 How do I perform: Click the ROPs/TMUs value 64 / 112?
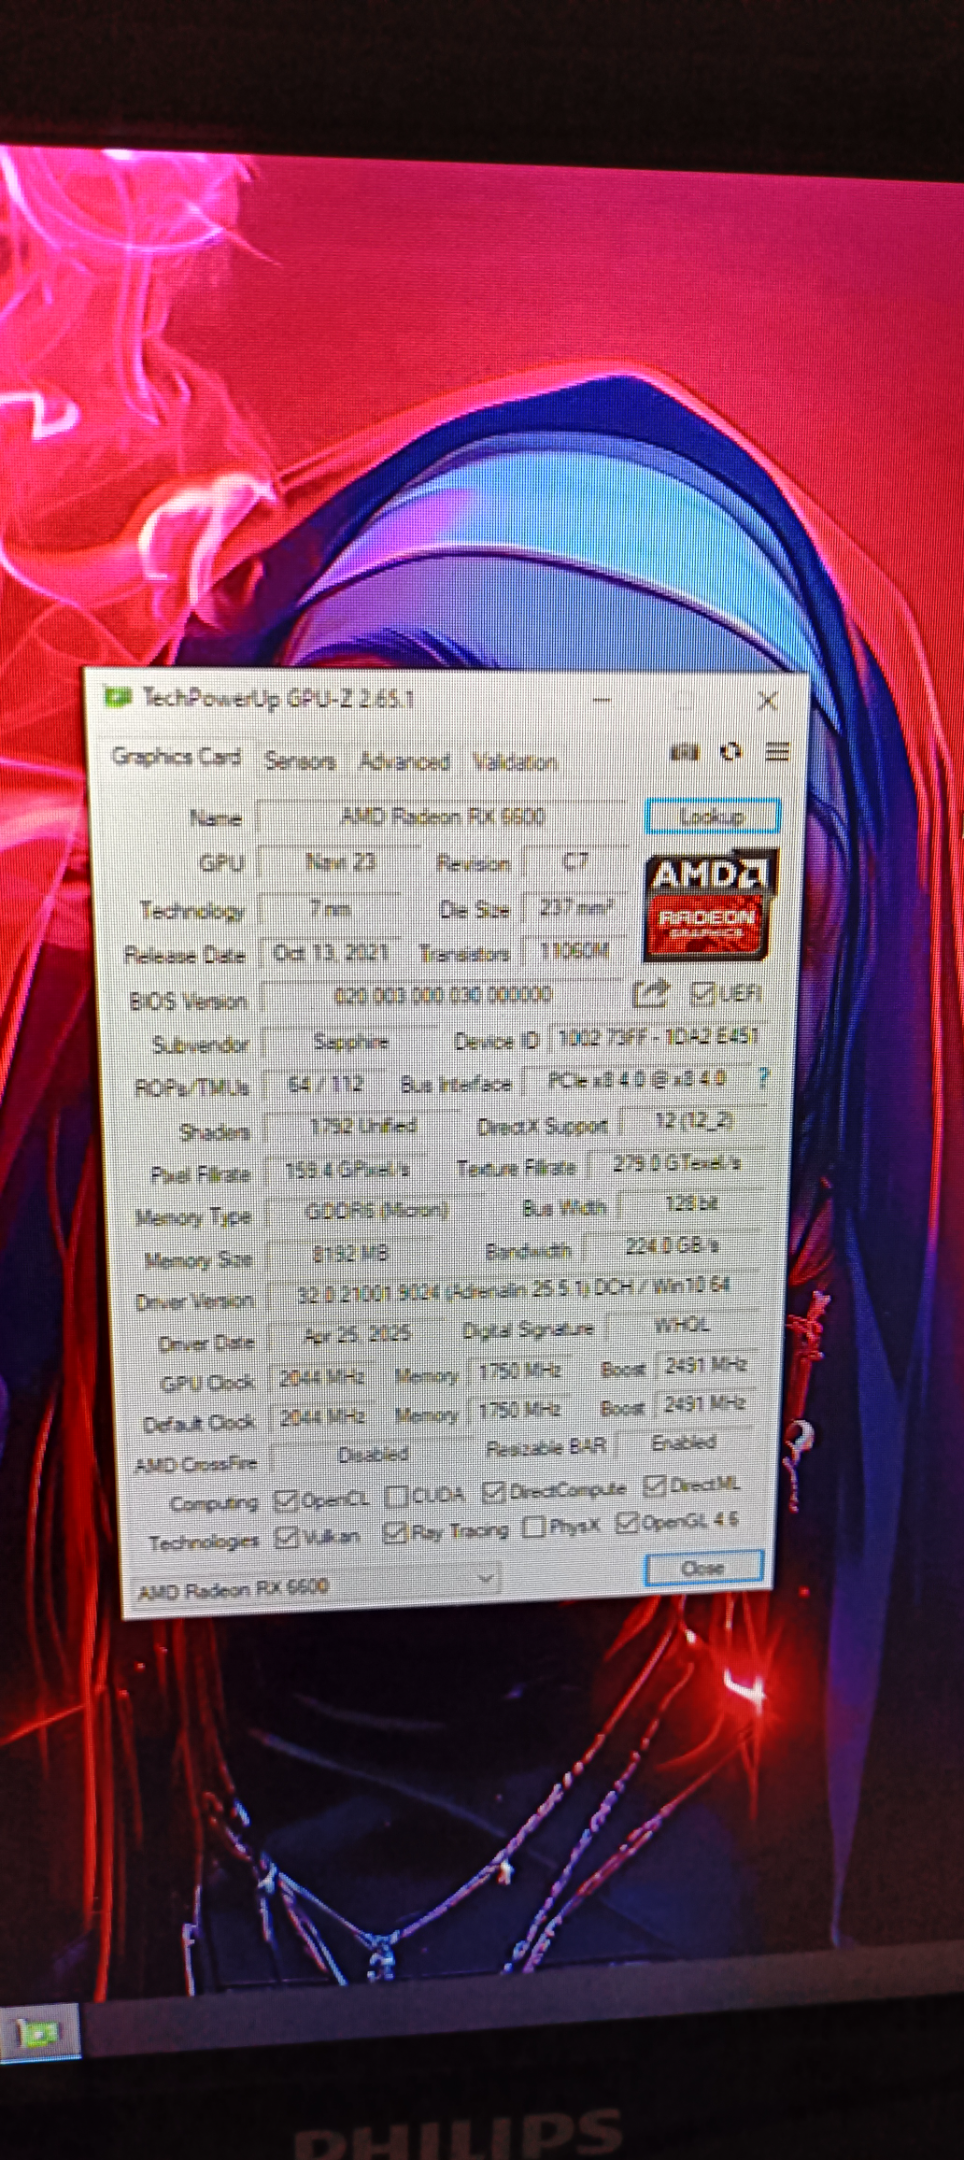326,1085
